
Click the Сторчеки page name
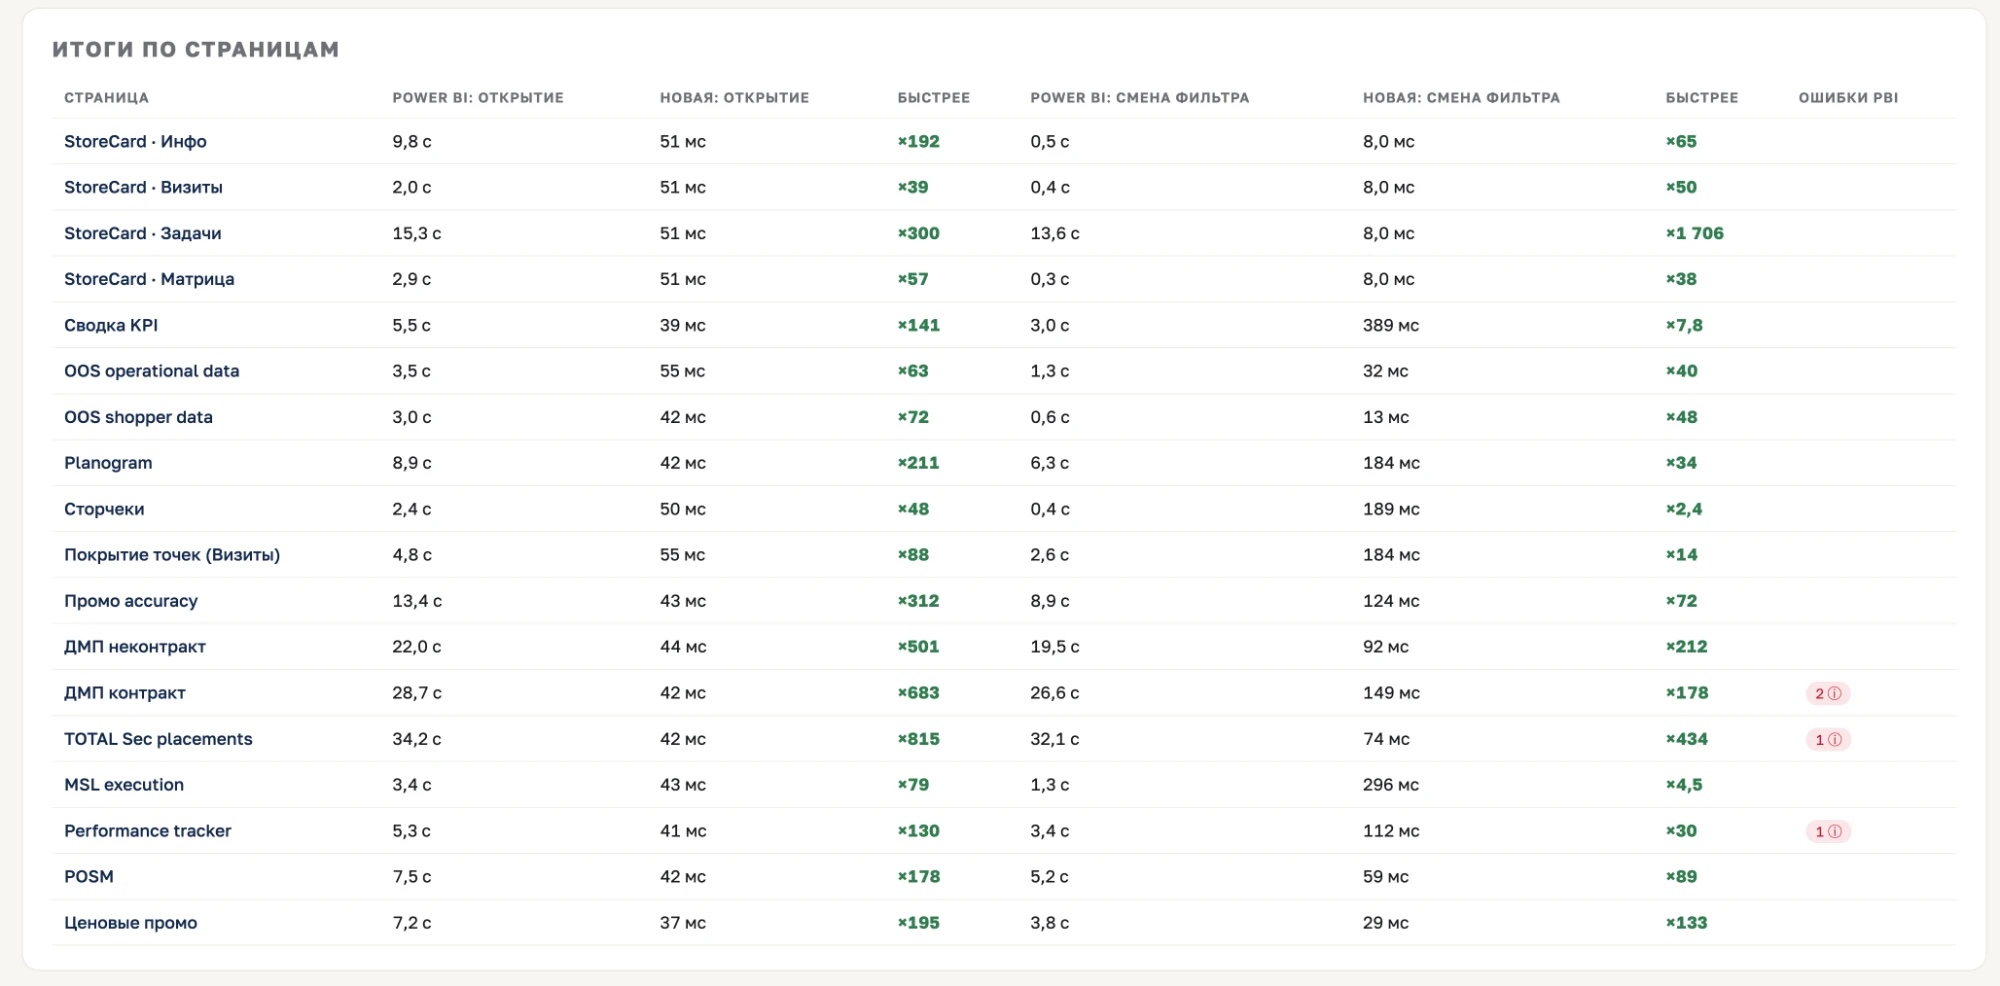click(x=104, y=509)
